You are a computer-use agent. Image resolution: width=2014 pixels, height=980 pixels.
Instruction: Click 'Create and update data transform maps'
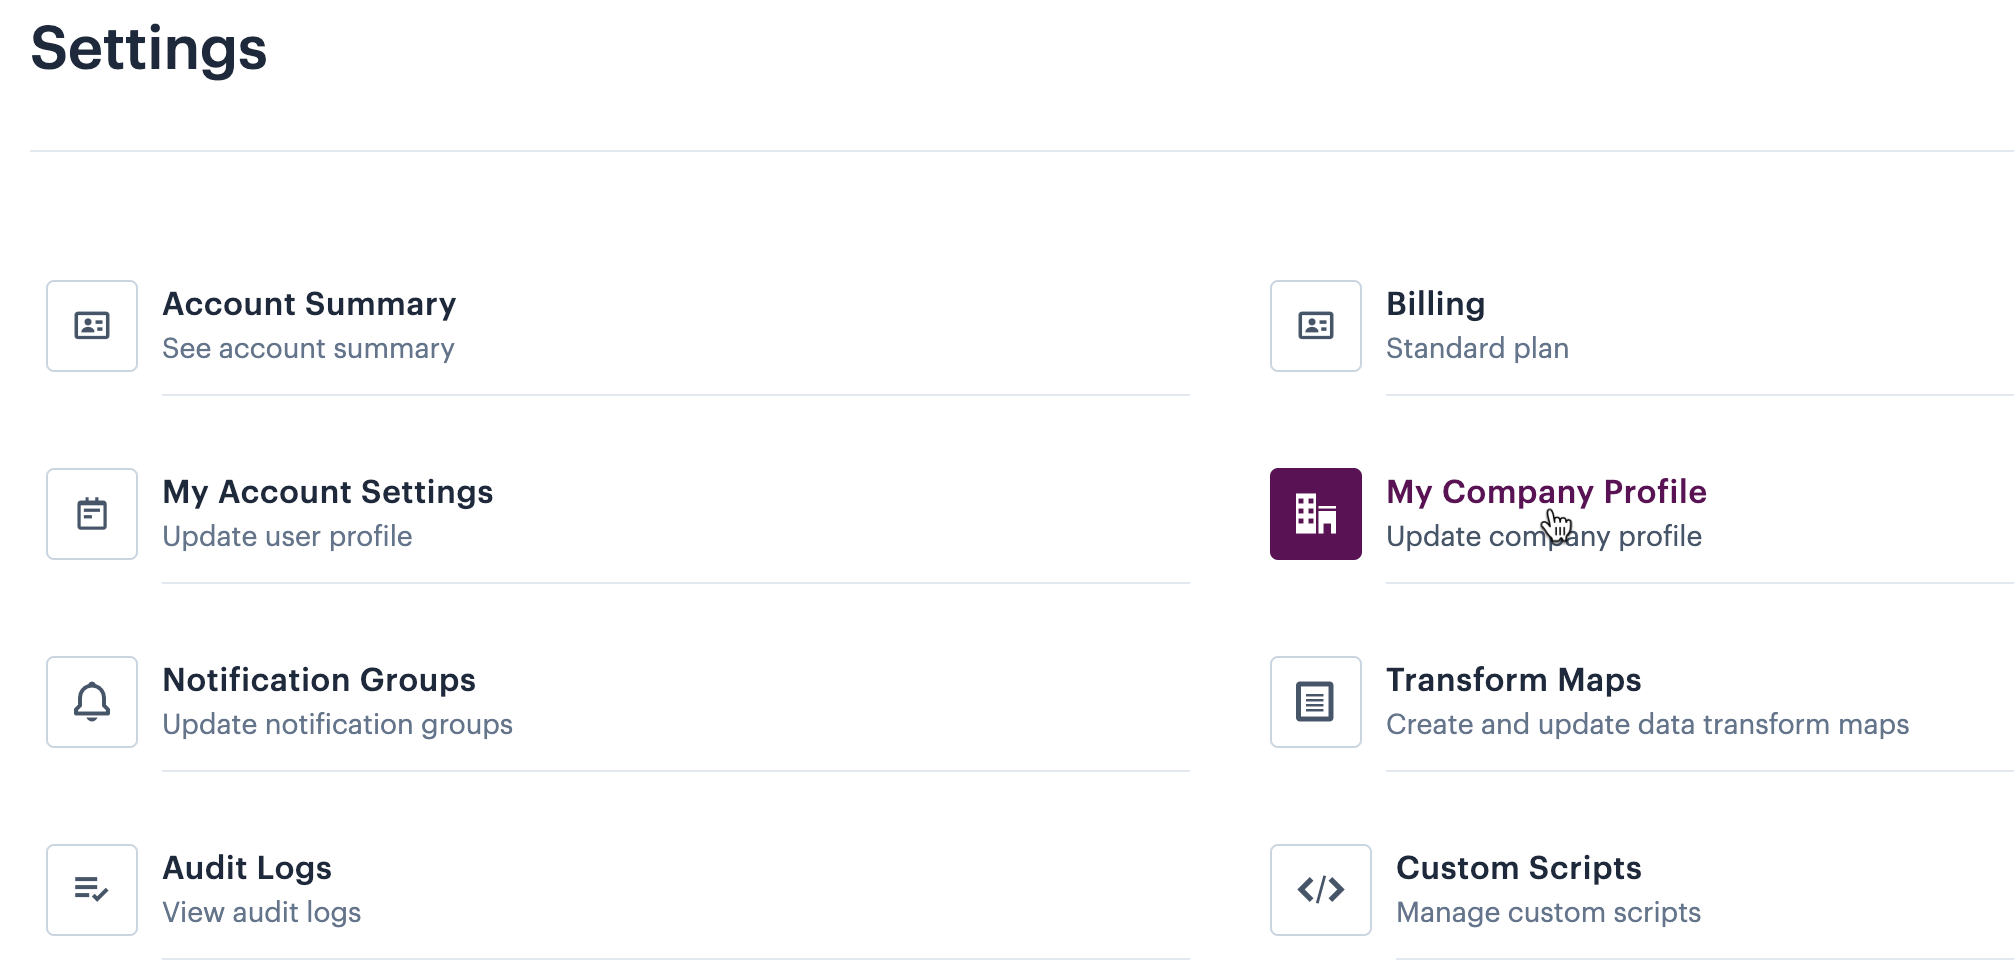(1647, 725)
